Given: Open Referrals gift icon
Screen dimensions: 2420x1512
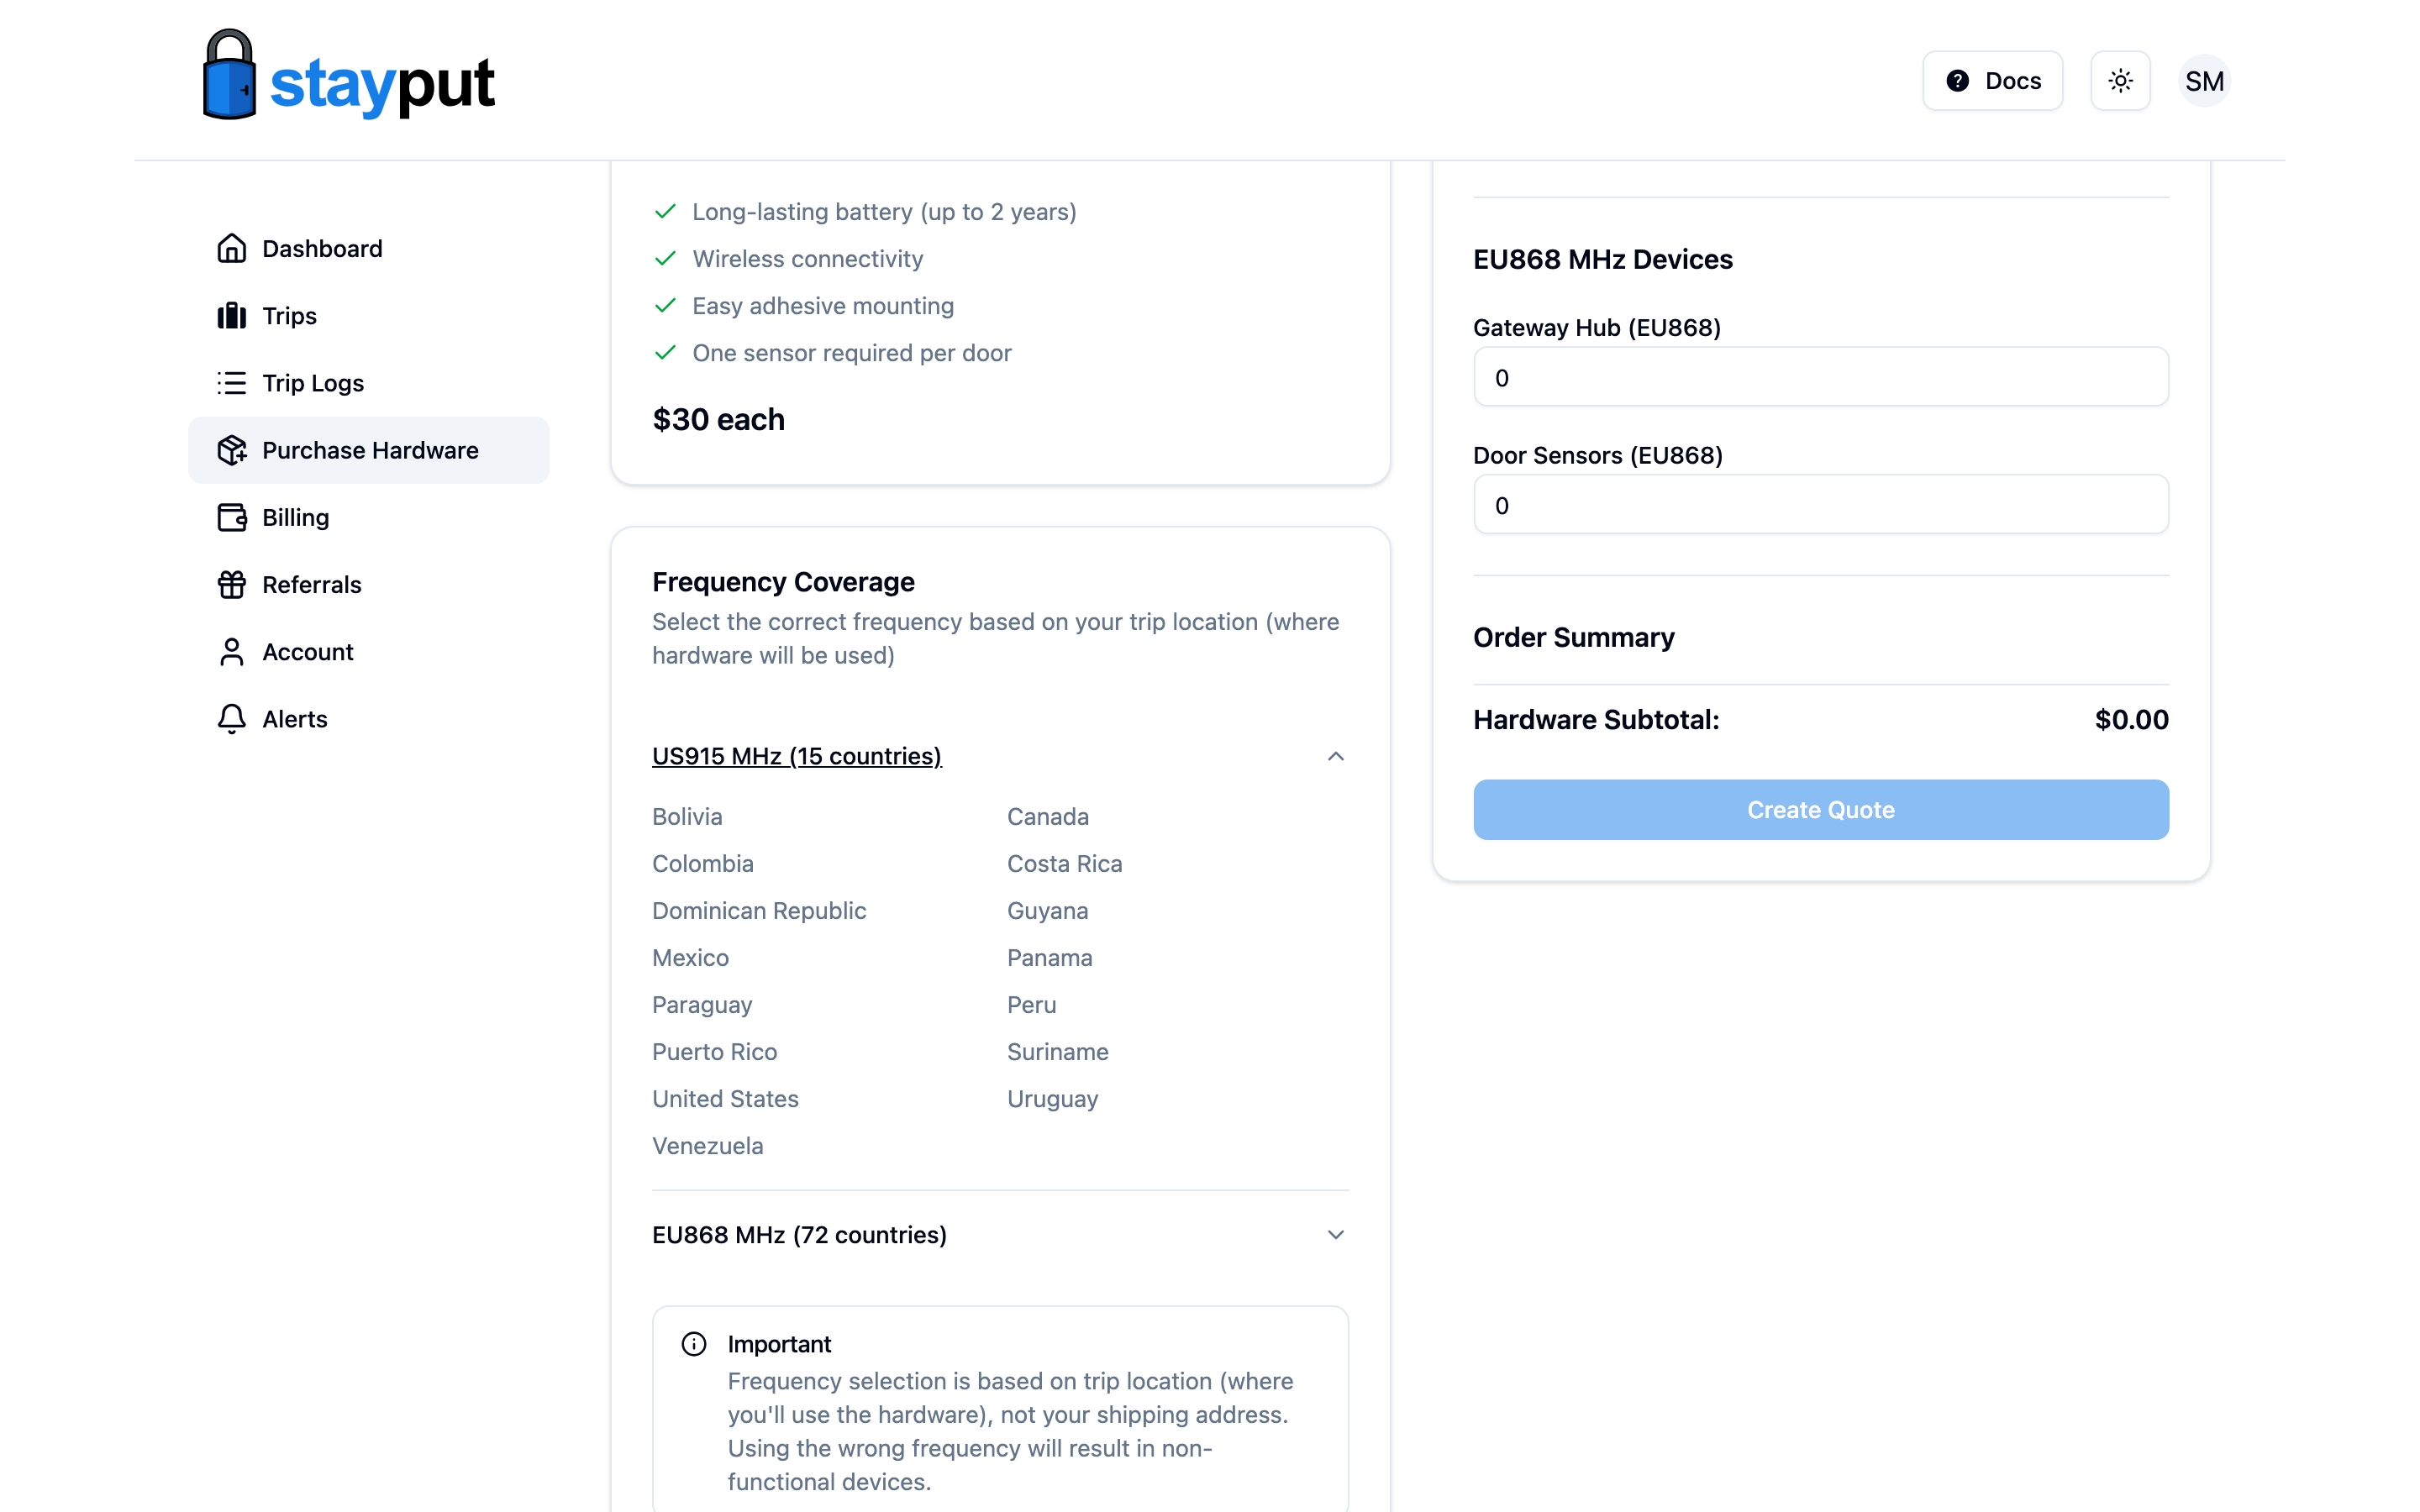Looking at the screenshot, I should [231, 584].
